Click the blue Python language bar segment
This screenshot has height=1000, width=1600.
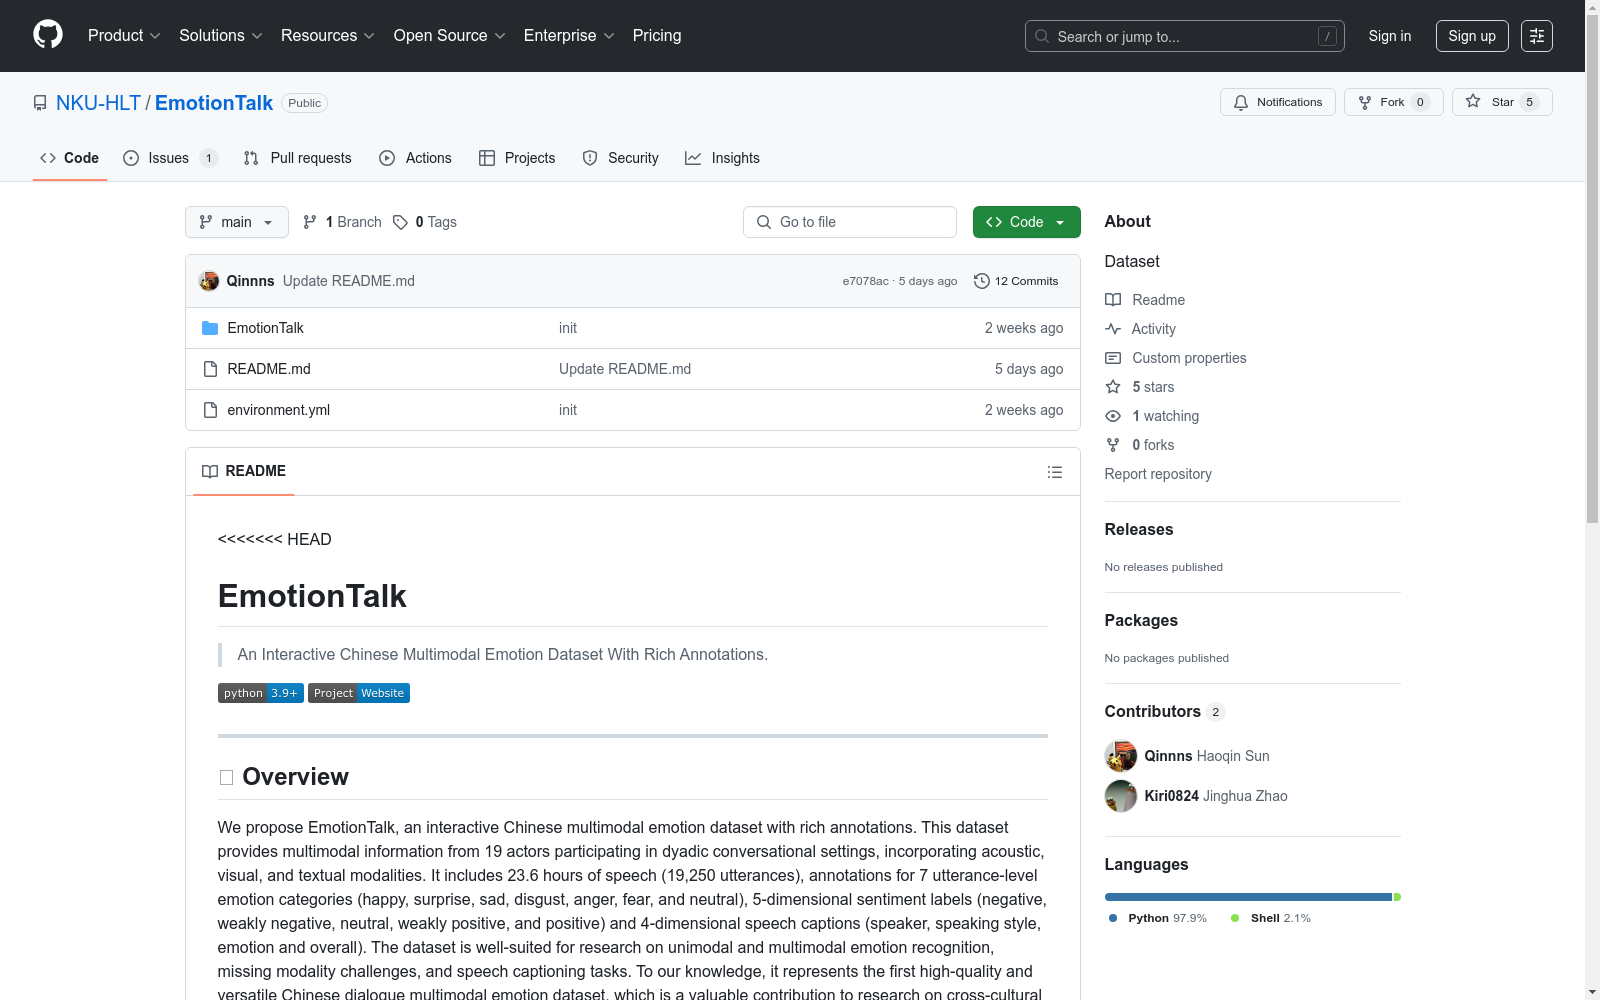[1248, 897]
